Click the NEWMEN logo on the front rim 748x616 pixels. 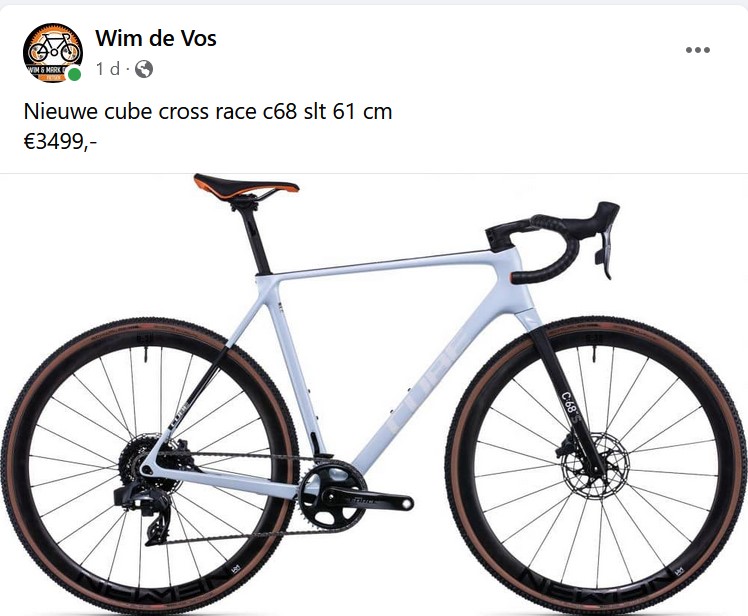(x=596, y=583)
